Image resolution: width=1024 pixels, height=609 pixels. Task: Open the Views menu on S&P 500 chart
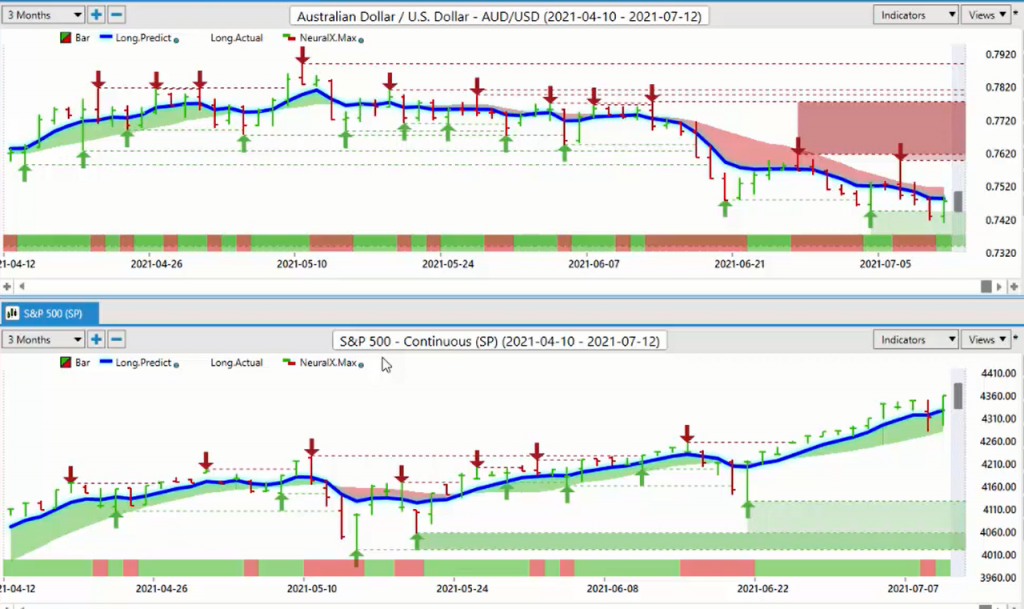click(986, 339)
